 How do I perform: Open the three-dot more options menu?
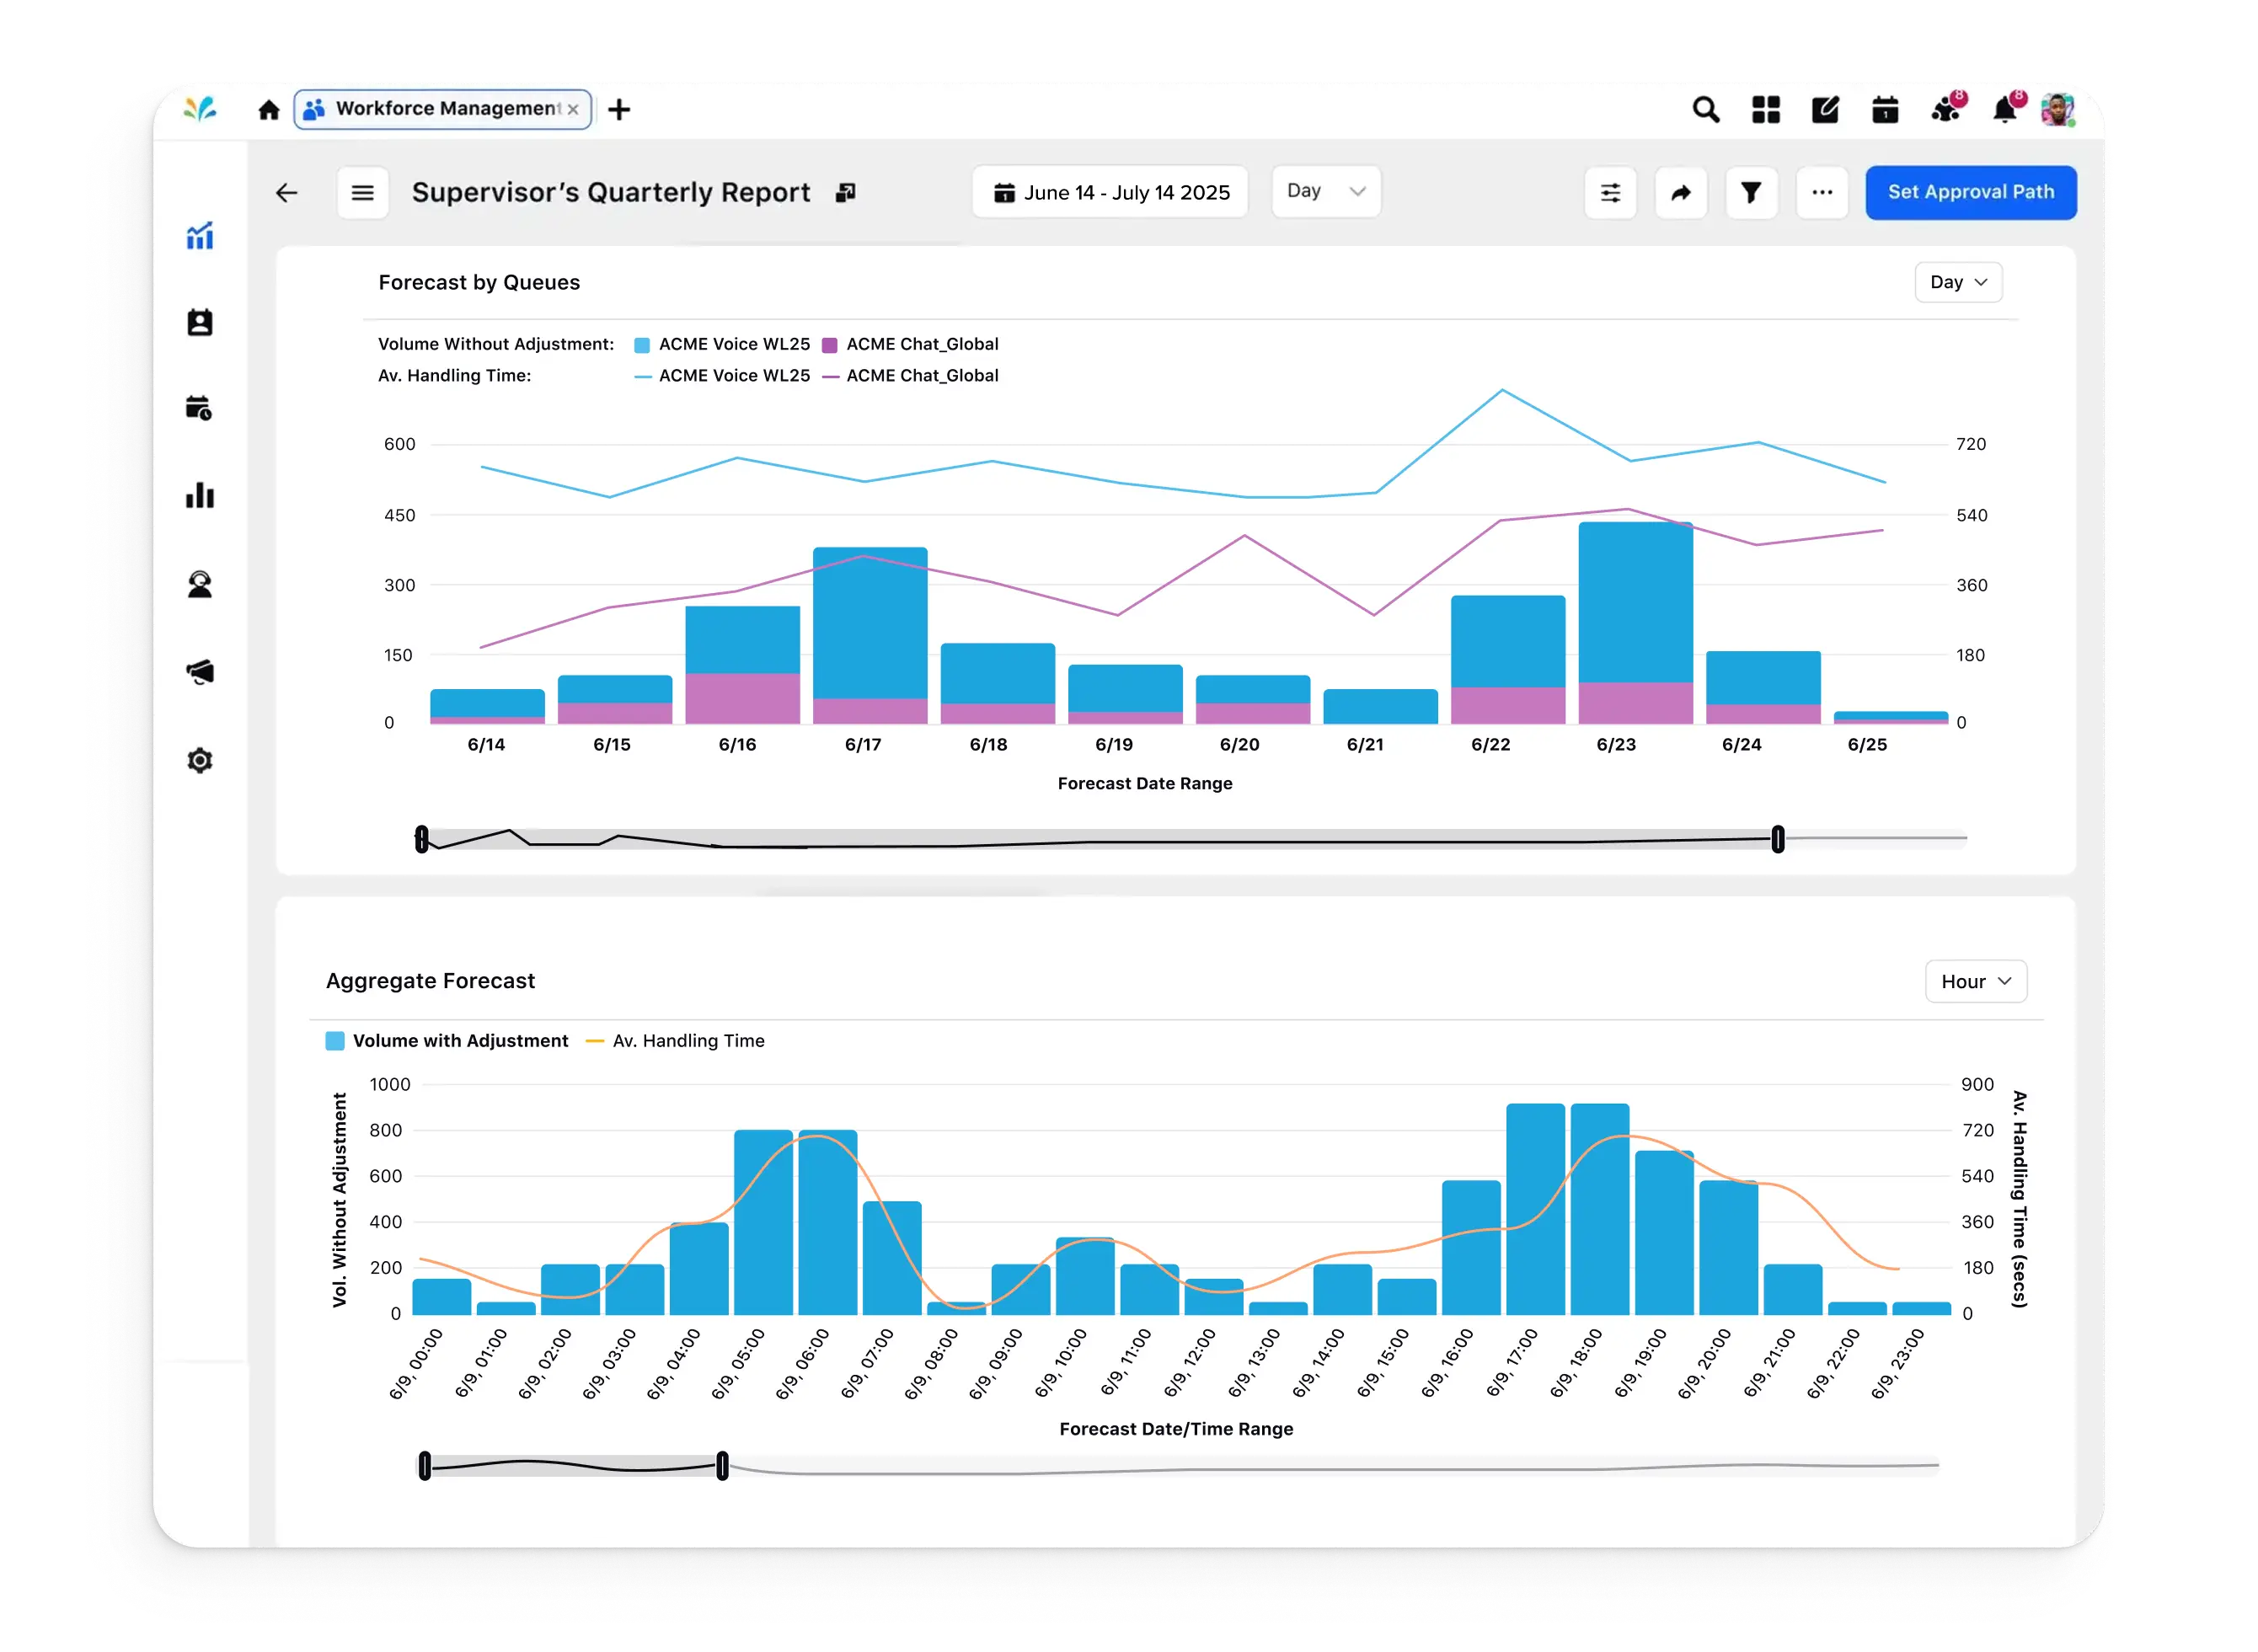pyautogui.click(x=1822, y=192)
